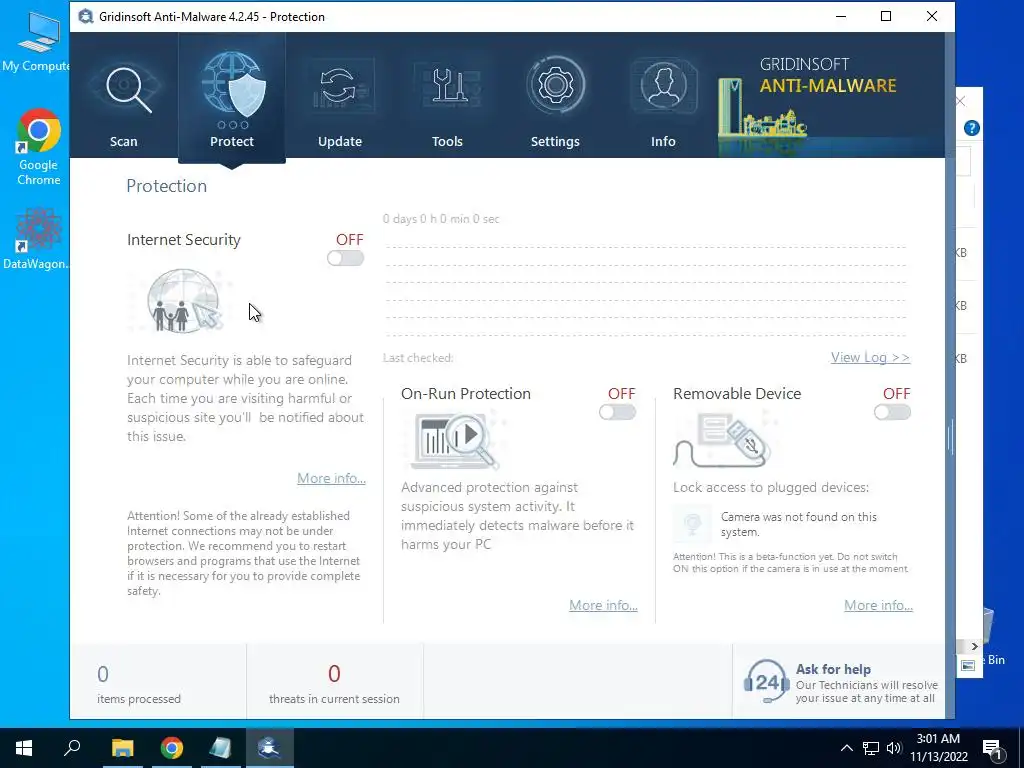
Task: Click the main window vertical scrollbar
Action: [x=950, y=437]
